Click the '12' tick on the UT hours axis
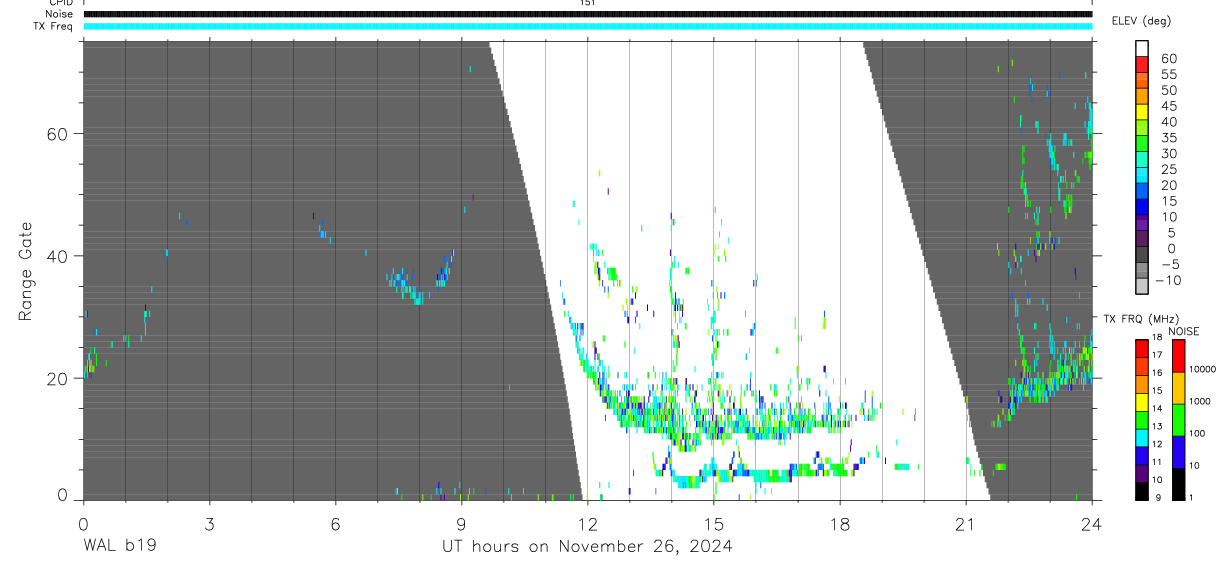The image size is (1228, 567). [587, 523]
